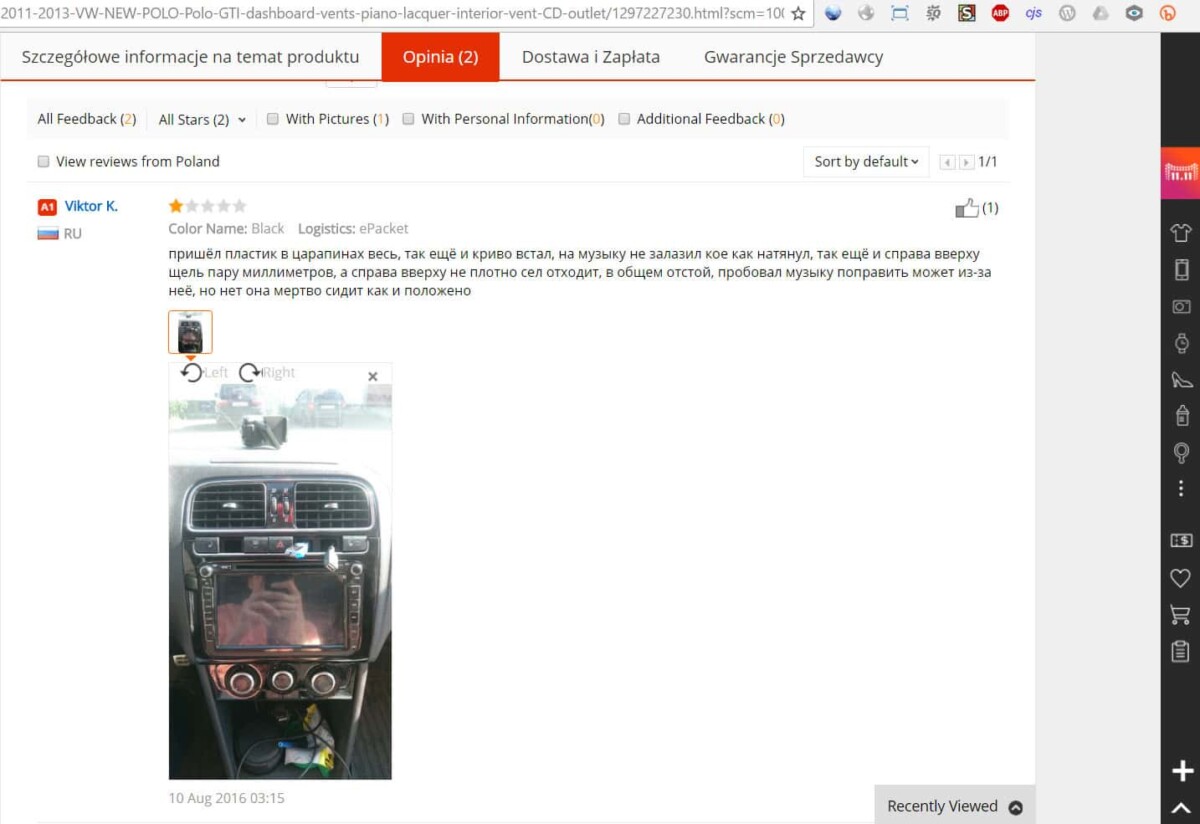Image resolution: width=1200 pixels, height=824 pixels.
Task: Check View reviews from Poland
Action: pyautogui.click(x=43, y=161)
